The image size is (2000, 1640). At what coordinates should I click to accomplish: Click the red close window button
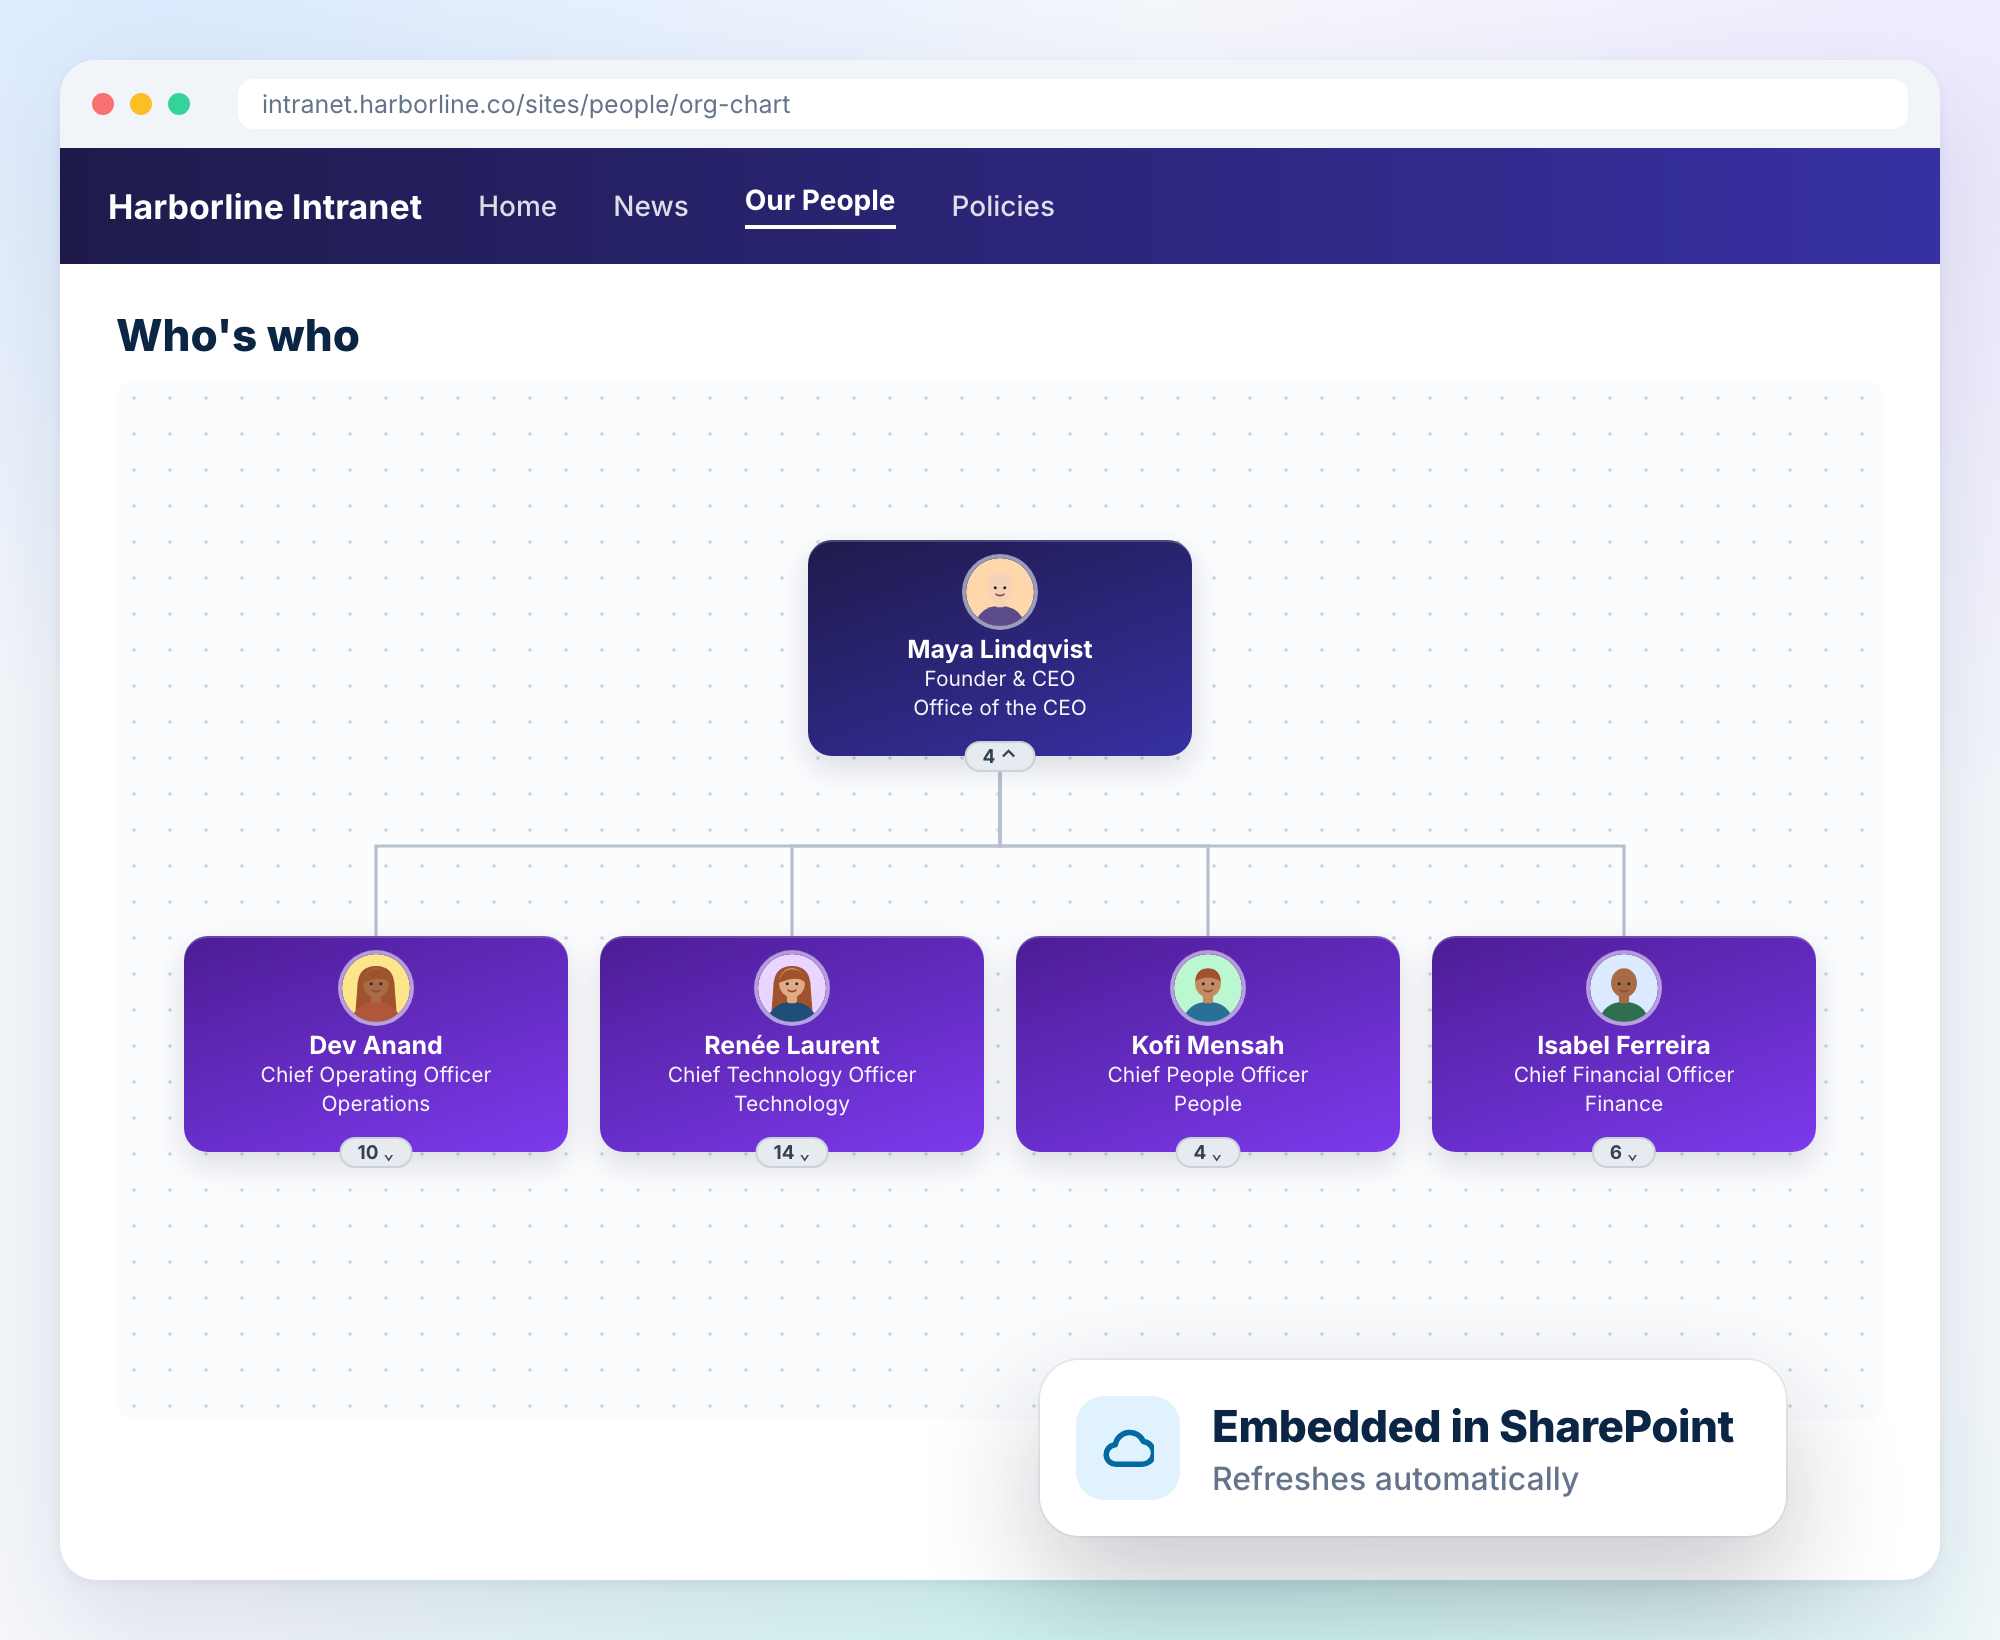click(103, 104)
